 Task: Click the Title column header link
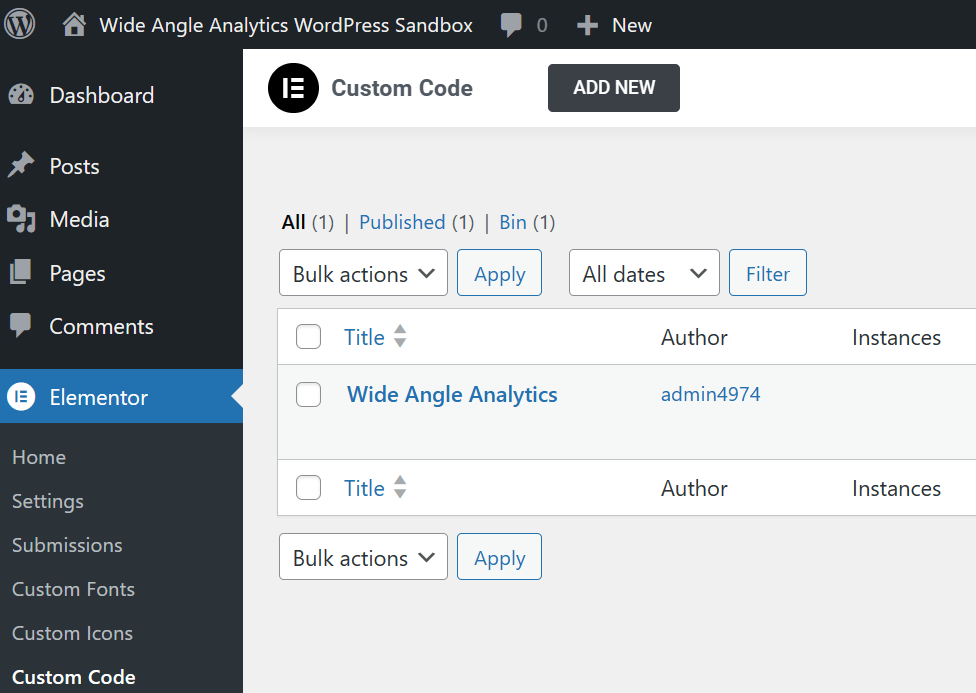click(364, 337)
